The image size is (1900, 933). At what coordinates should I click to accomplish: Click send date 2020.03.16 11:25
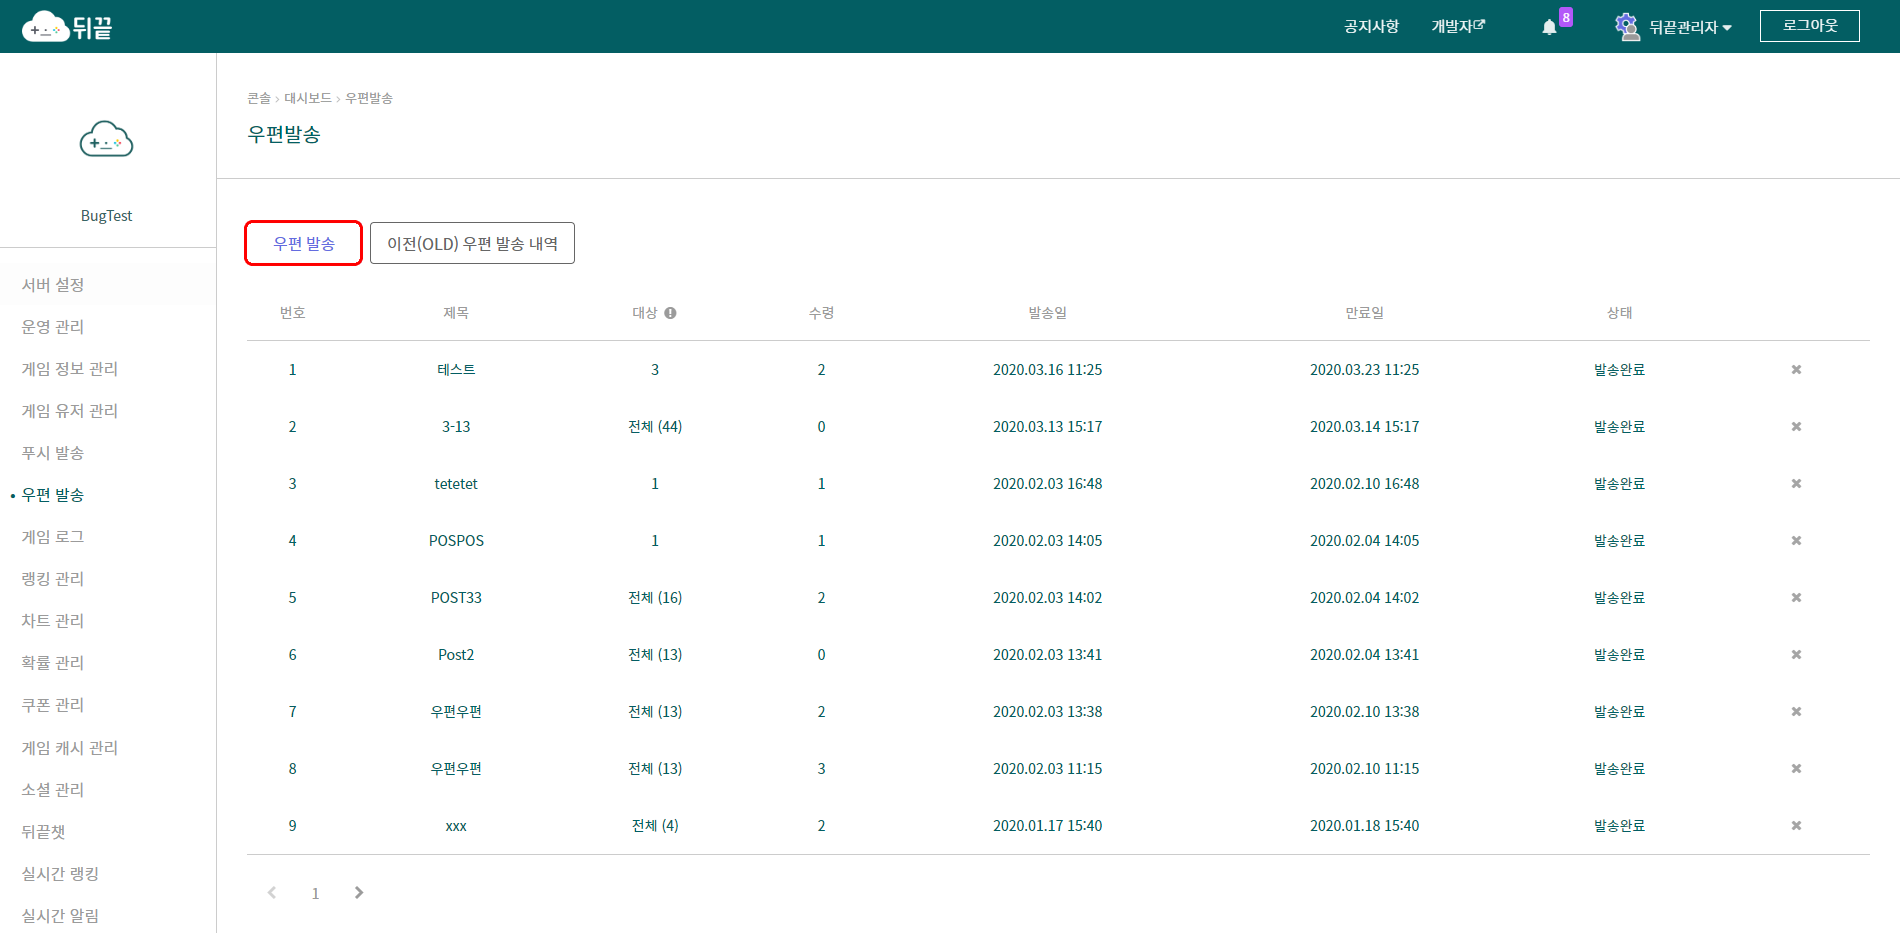point(1047,370)
